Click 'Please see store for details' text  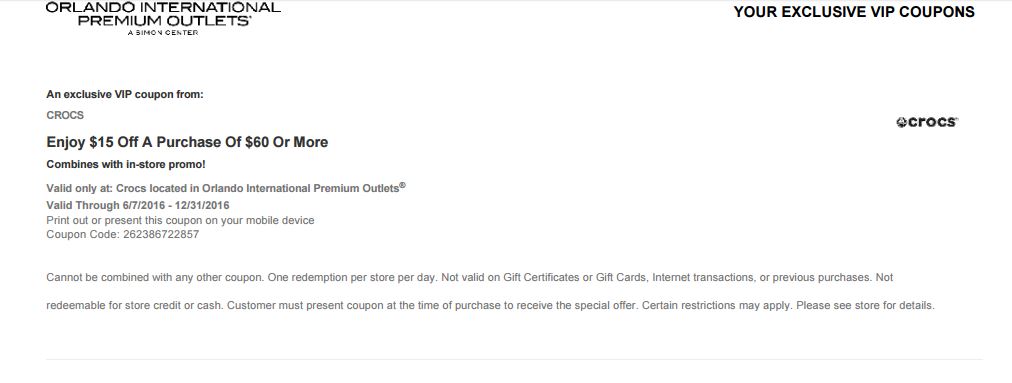(865, 305)
